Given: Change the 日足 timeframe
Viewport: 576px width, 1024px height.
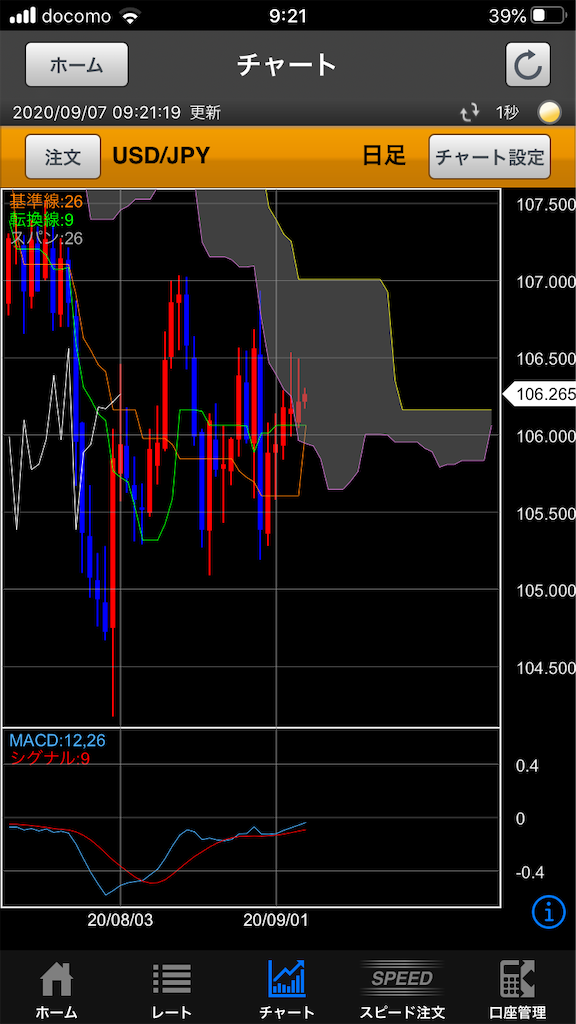Looking at the screenshot, I should [385, 156].
